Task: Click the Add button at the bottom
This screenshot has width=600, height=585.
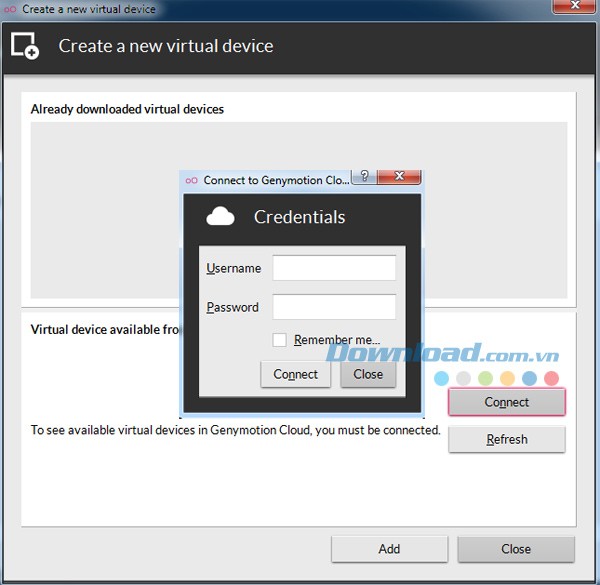Action: (389, 548)
